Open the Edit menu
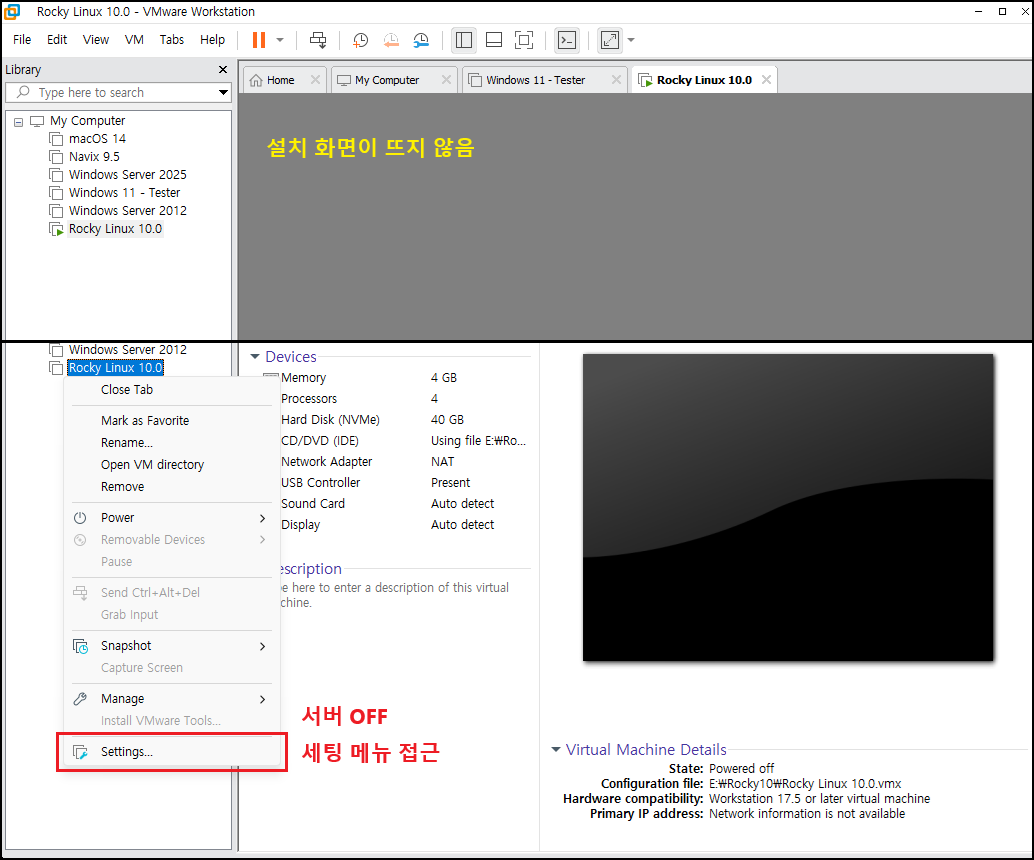This screenshot has width=1034, height=860. tap(57, 40)
